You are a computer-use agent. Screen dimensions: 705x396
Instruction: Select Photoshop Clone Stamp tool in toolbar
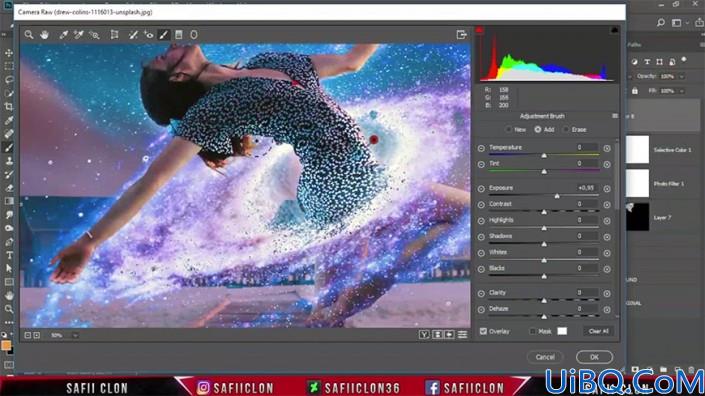(x=9, y=161)
